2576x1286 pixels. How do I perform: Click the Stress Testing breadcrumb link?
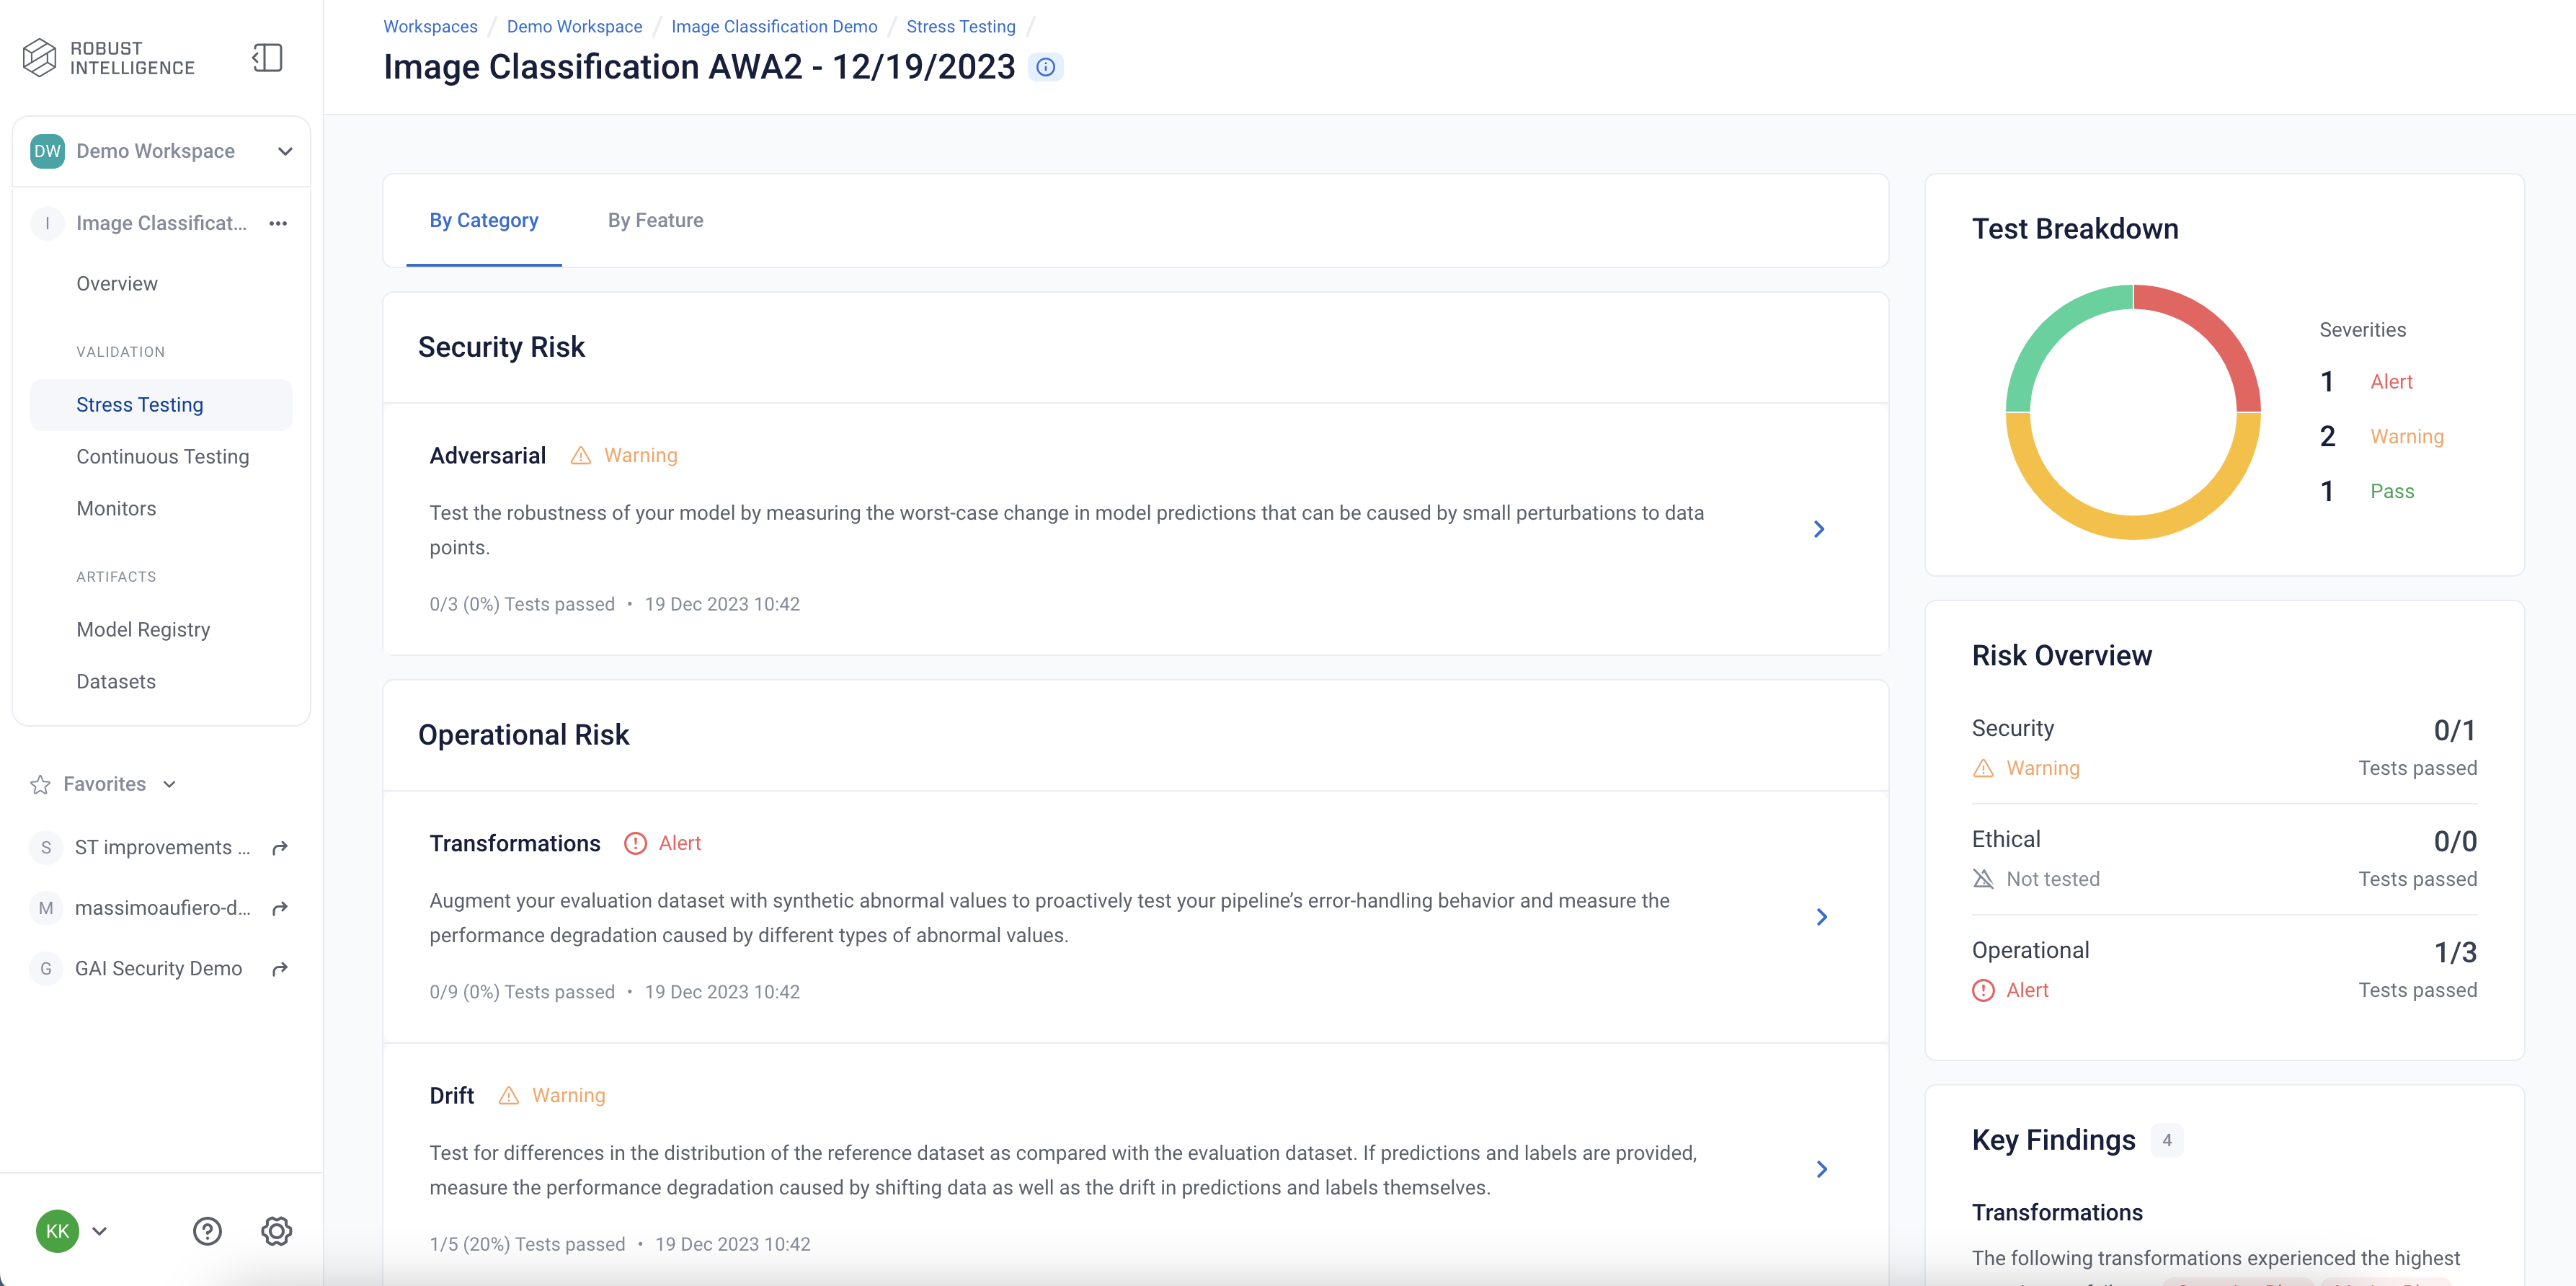(x=961, y=25)
